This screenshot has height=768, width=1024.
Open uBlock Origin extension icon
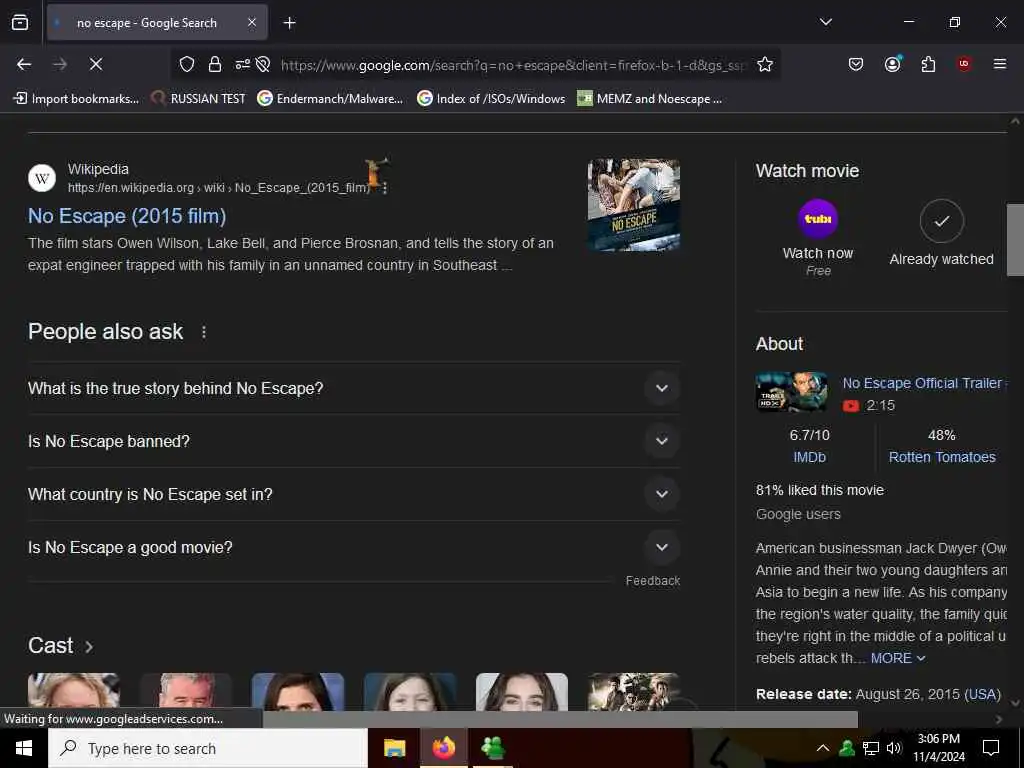click(964, 64)
